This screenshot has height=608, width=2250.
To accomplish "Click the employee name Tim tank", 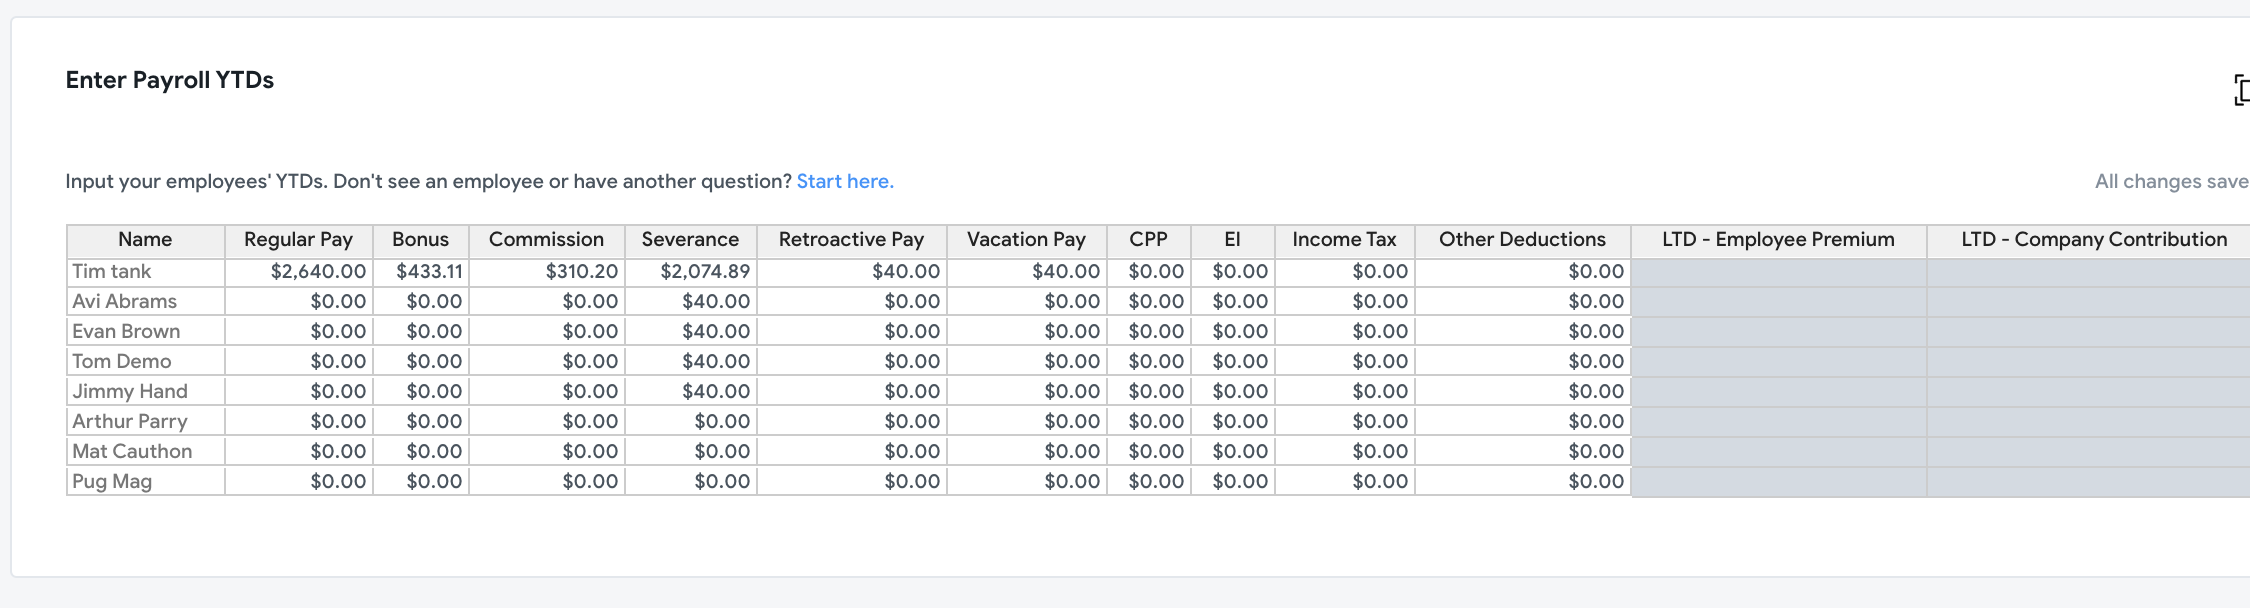I will click(x=112, y=271).
